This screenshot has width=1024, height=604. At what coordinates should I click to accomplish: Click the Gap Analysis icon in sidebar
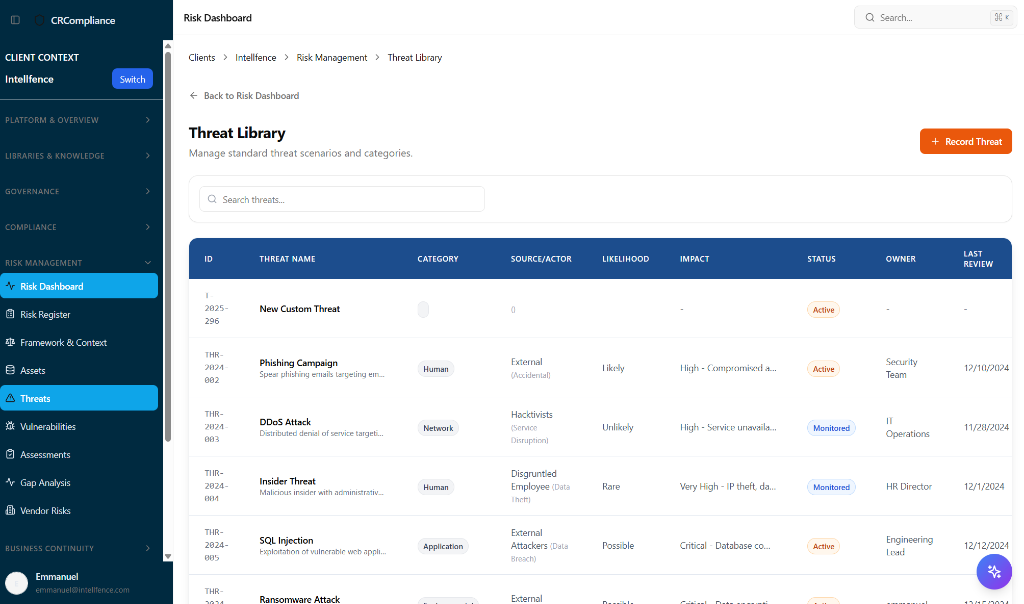tap(11, 483)
